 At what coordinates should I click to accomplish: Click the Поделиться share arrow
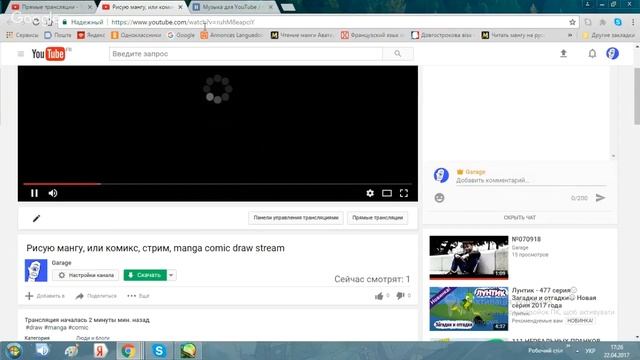pos(79,296)
